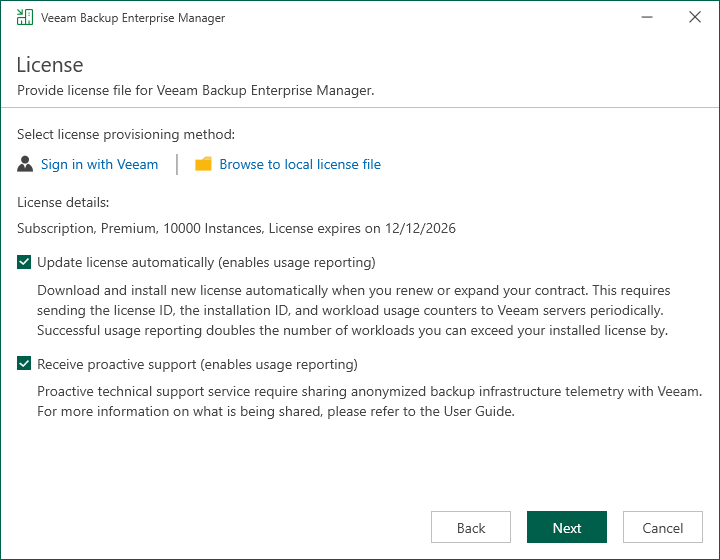This screenshot has width=720, height=560.
Task: Open the Sign in with Veeam link
Action: tap(99, 164)
